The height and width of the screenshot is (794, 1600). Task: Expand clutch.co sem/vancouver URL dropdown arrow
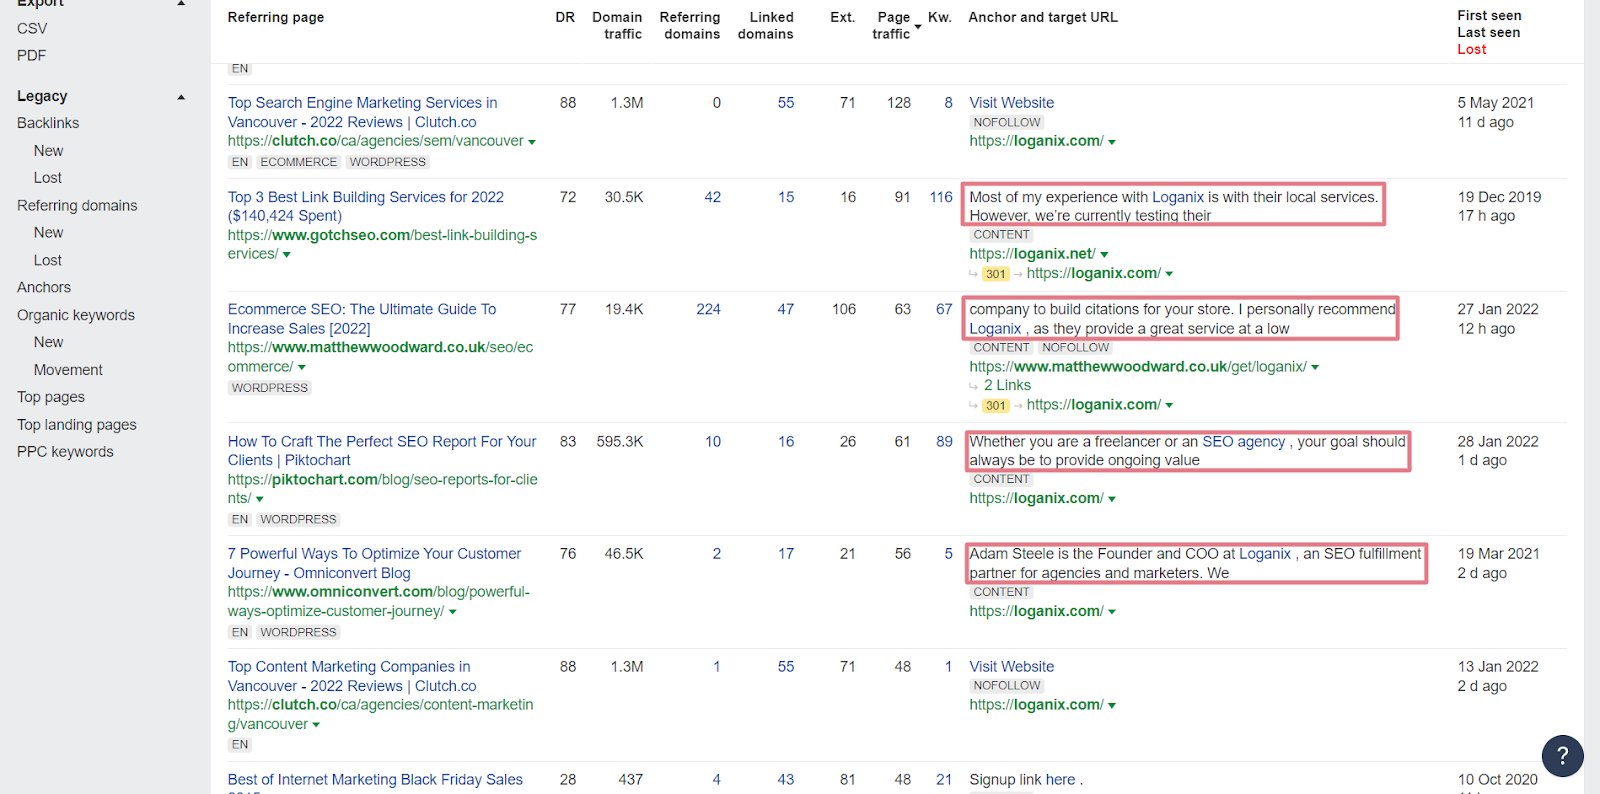(532, 142)
